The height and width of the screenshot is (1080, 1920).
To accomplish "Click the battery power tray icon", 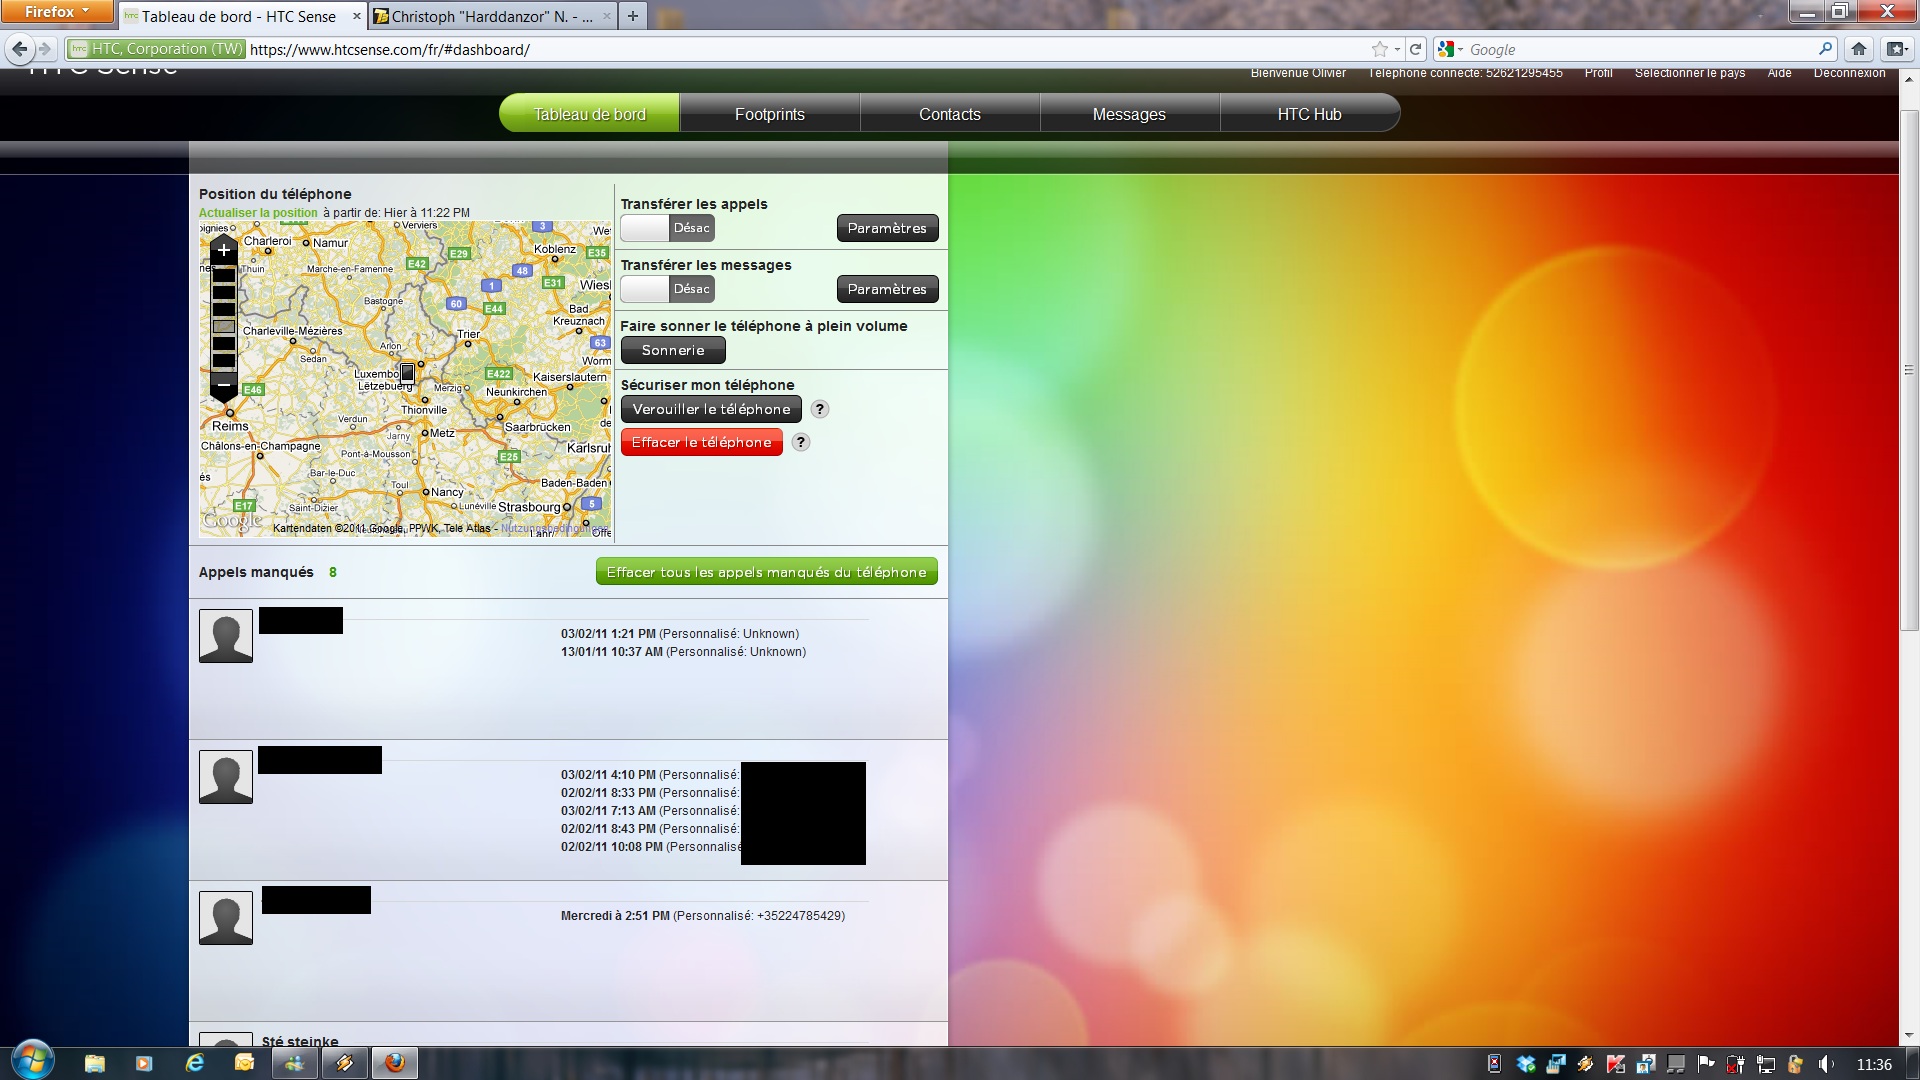I will point(1736,1064).
